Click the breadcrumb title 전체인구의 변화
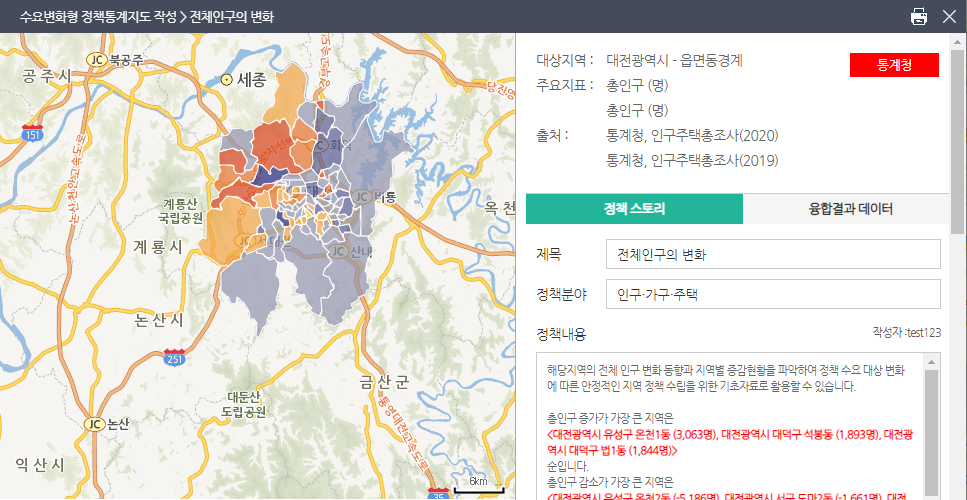This screenshot has height=500, width=967. (x=232, y=17)
